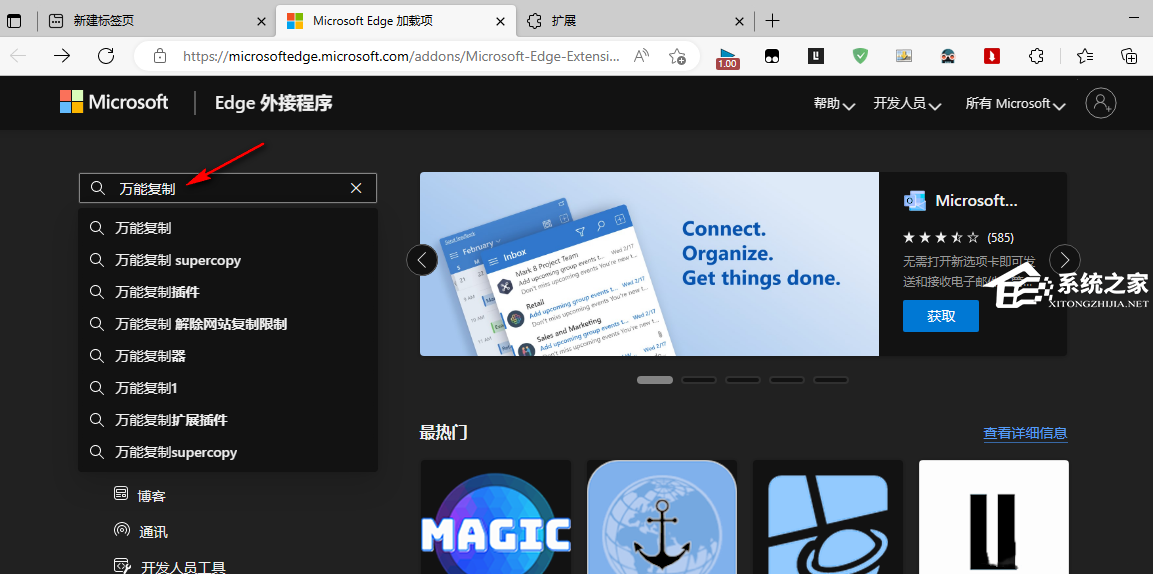Switch to the 新建标签页 tab
This screenshot has height=574, width=1153.
150,21
